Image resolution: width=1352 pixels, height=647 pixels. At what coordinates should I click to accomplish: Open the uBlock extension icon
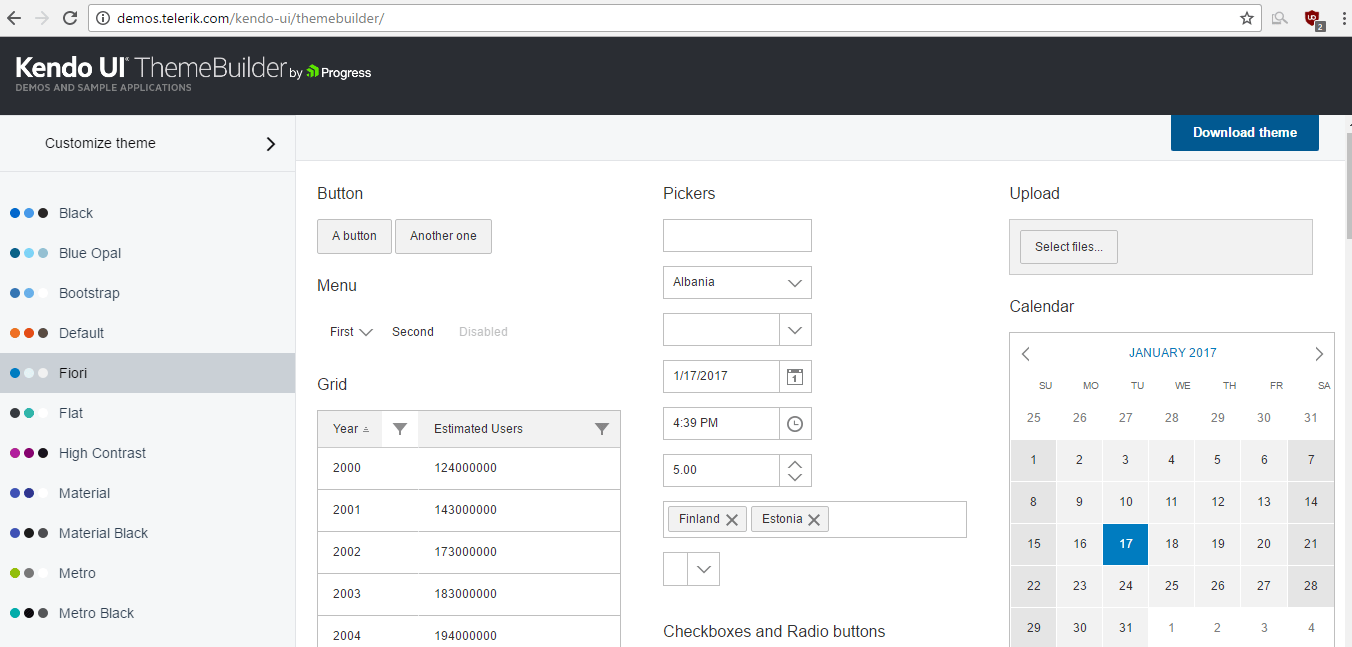1312,18
